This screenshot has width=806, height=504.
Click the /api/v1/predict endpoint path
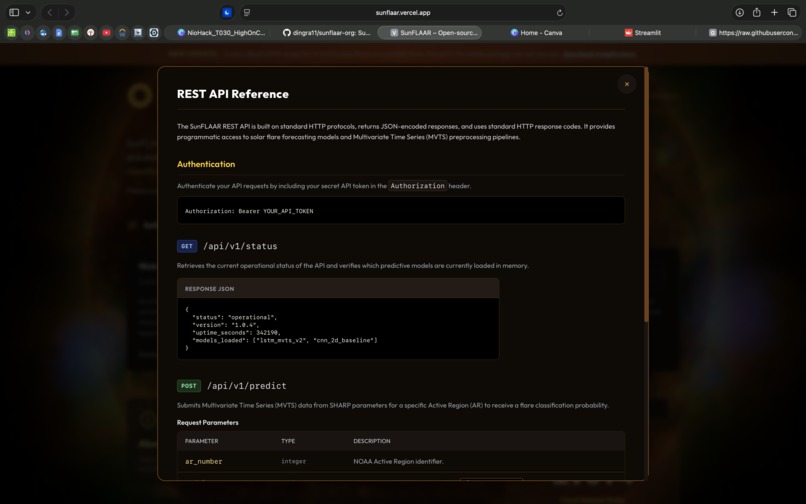247,386
